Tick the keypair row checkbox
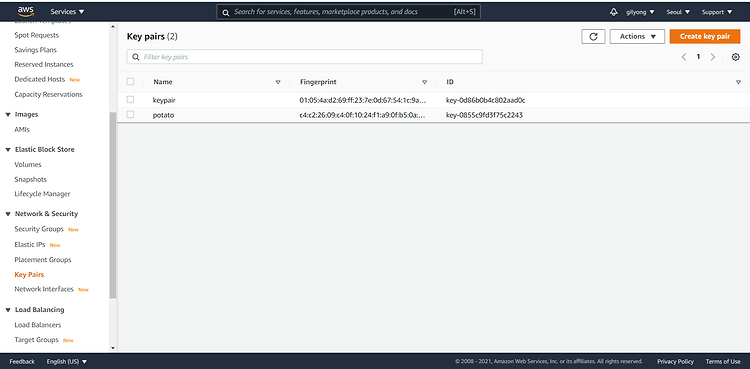 pyautogui.click(x=130, y=100)
